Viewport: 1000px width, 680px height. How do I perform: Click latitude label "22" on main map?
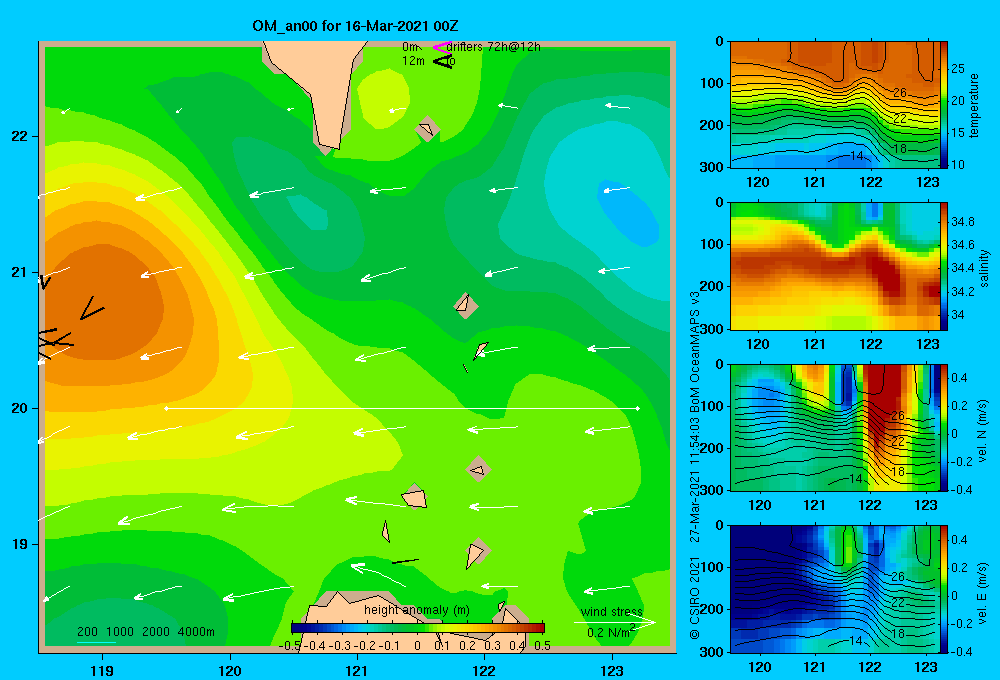tap(19, 136)
